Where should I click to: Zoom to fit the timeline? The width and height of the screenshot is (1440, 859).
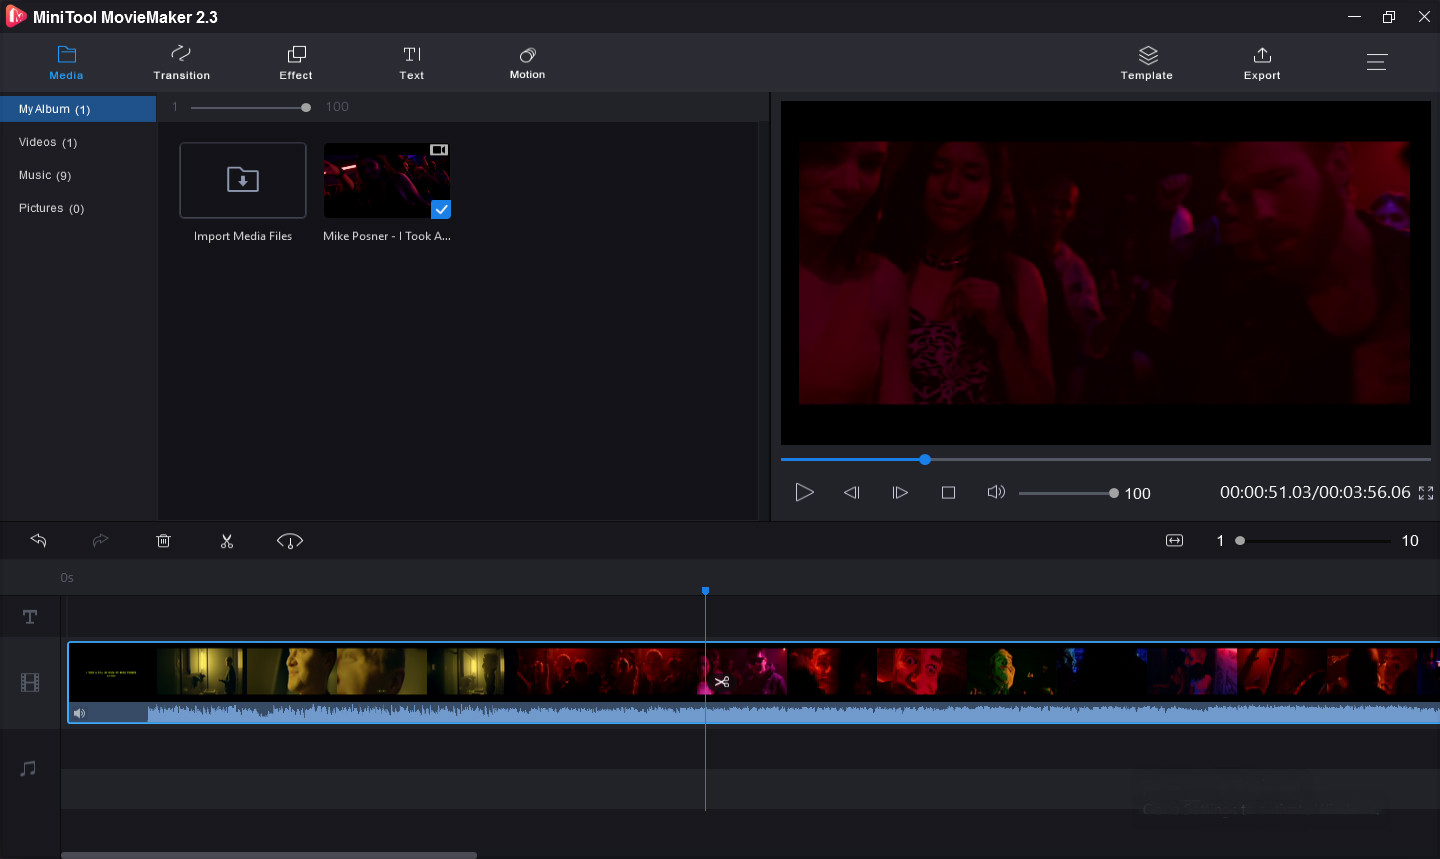pos(1175,541)
